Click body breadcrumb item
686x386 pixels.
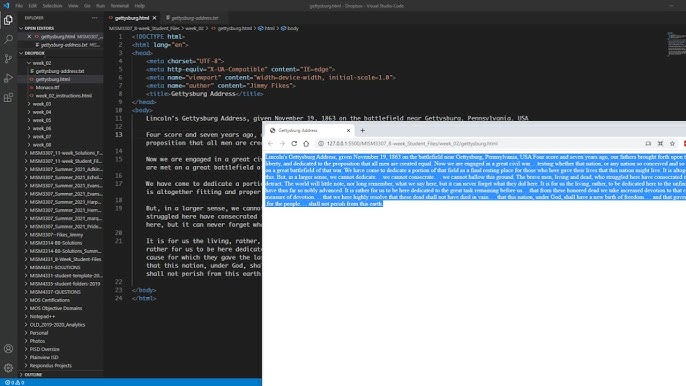292,28
